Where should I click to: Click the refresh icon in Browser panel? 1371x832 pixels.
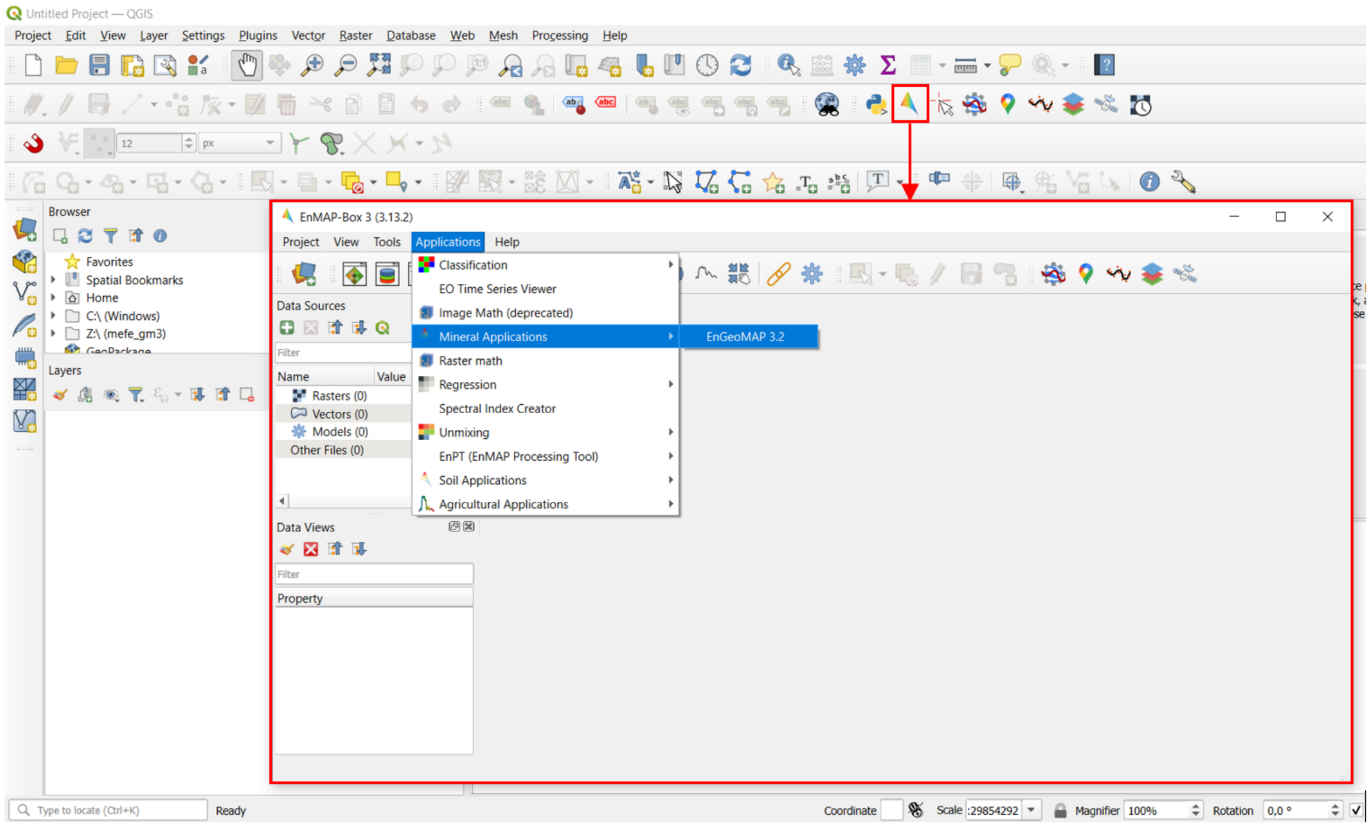tap(85, 236)
